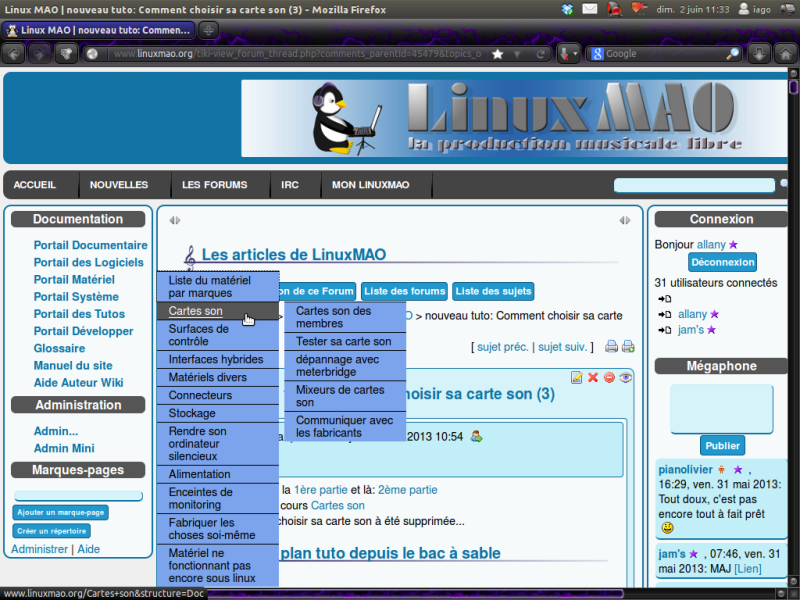
Task: Select Liste du matériel par marques
Action: 217,287
